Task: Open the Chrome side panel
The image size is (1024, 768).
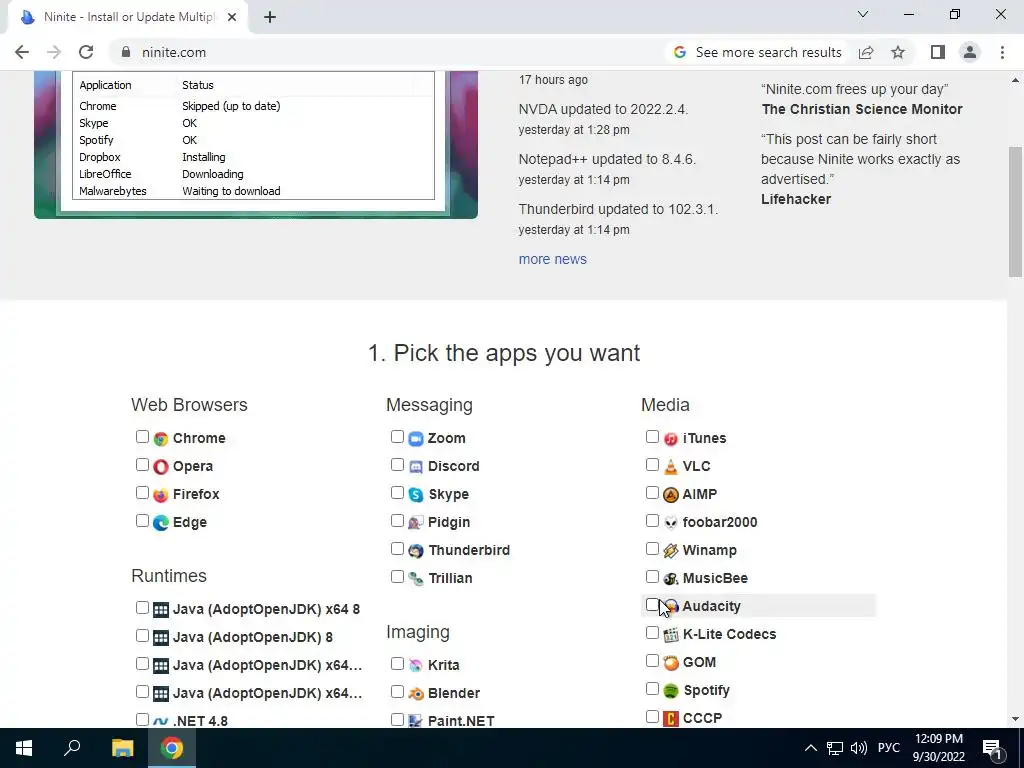Action: click(938, 52)
